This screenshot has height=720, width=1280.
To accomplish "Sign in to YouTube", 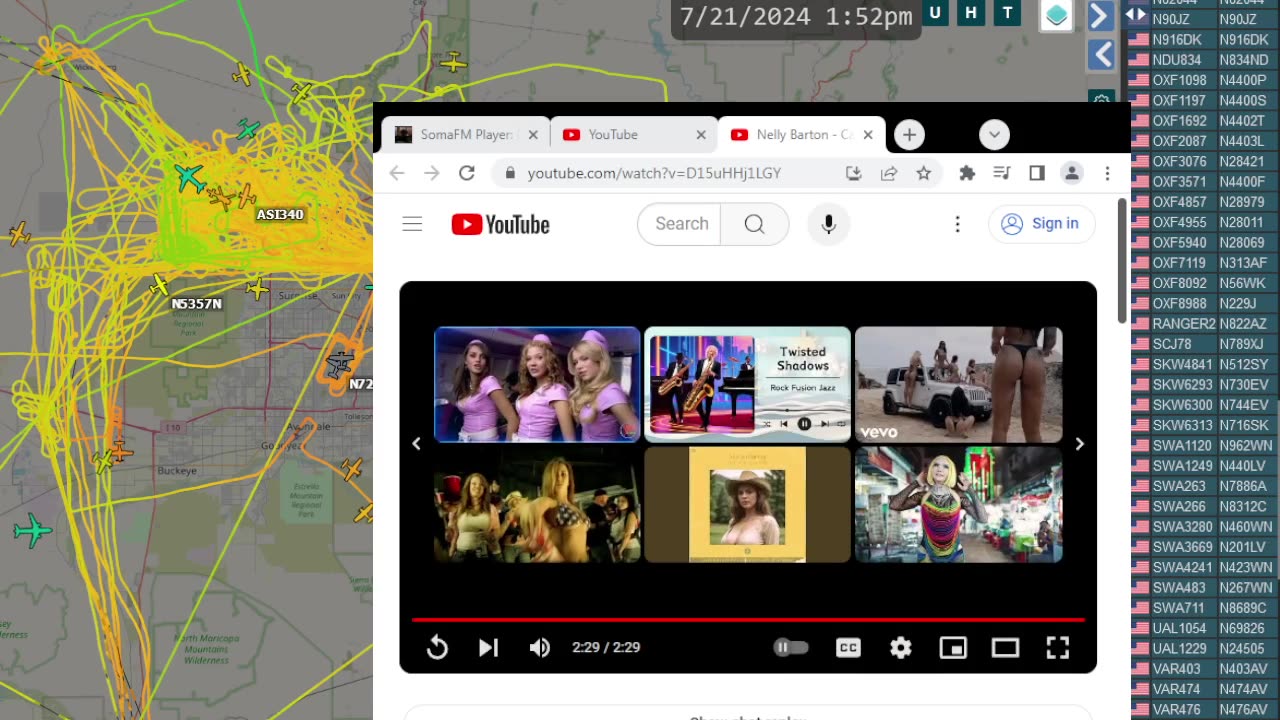I will pyautogui.click(x=1041, y=224).
